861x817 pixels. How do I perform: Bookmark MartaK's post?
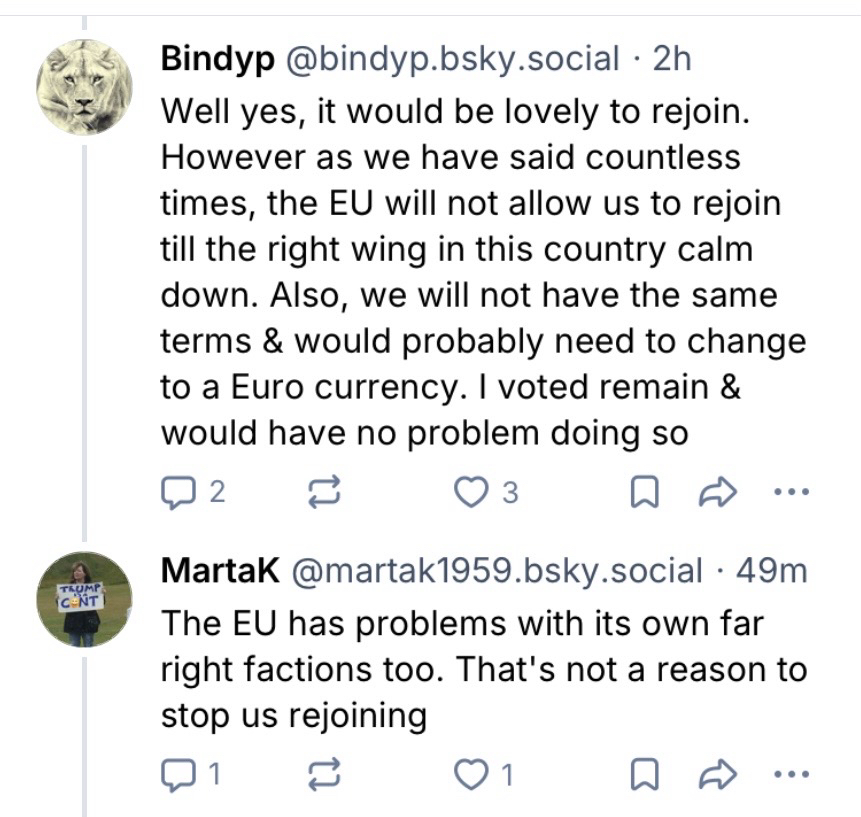[x=641, y=772]
